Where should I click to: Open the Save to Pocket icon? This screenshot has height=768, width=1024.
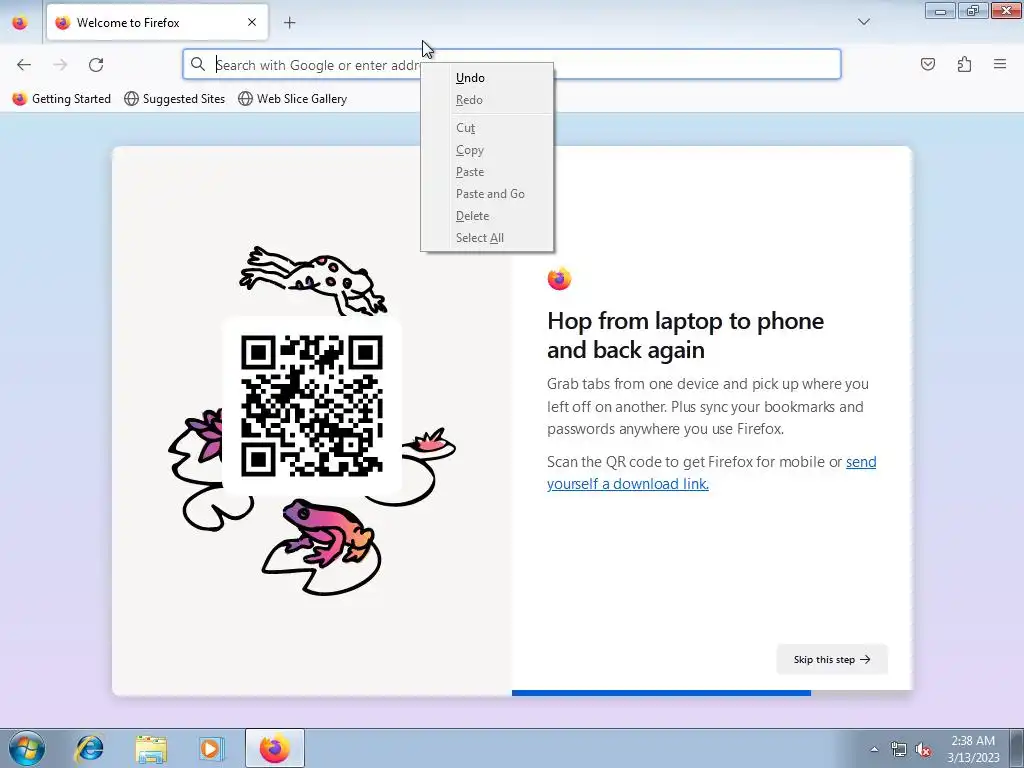(x=927, y=64)
